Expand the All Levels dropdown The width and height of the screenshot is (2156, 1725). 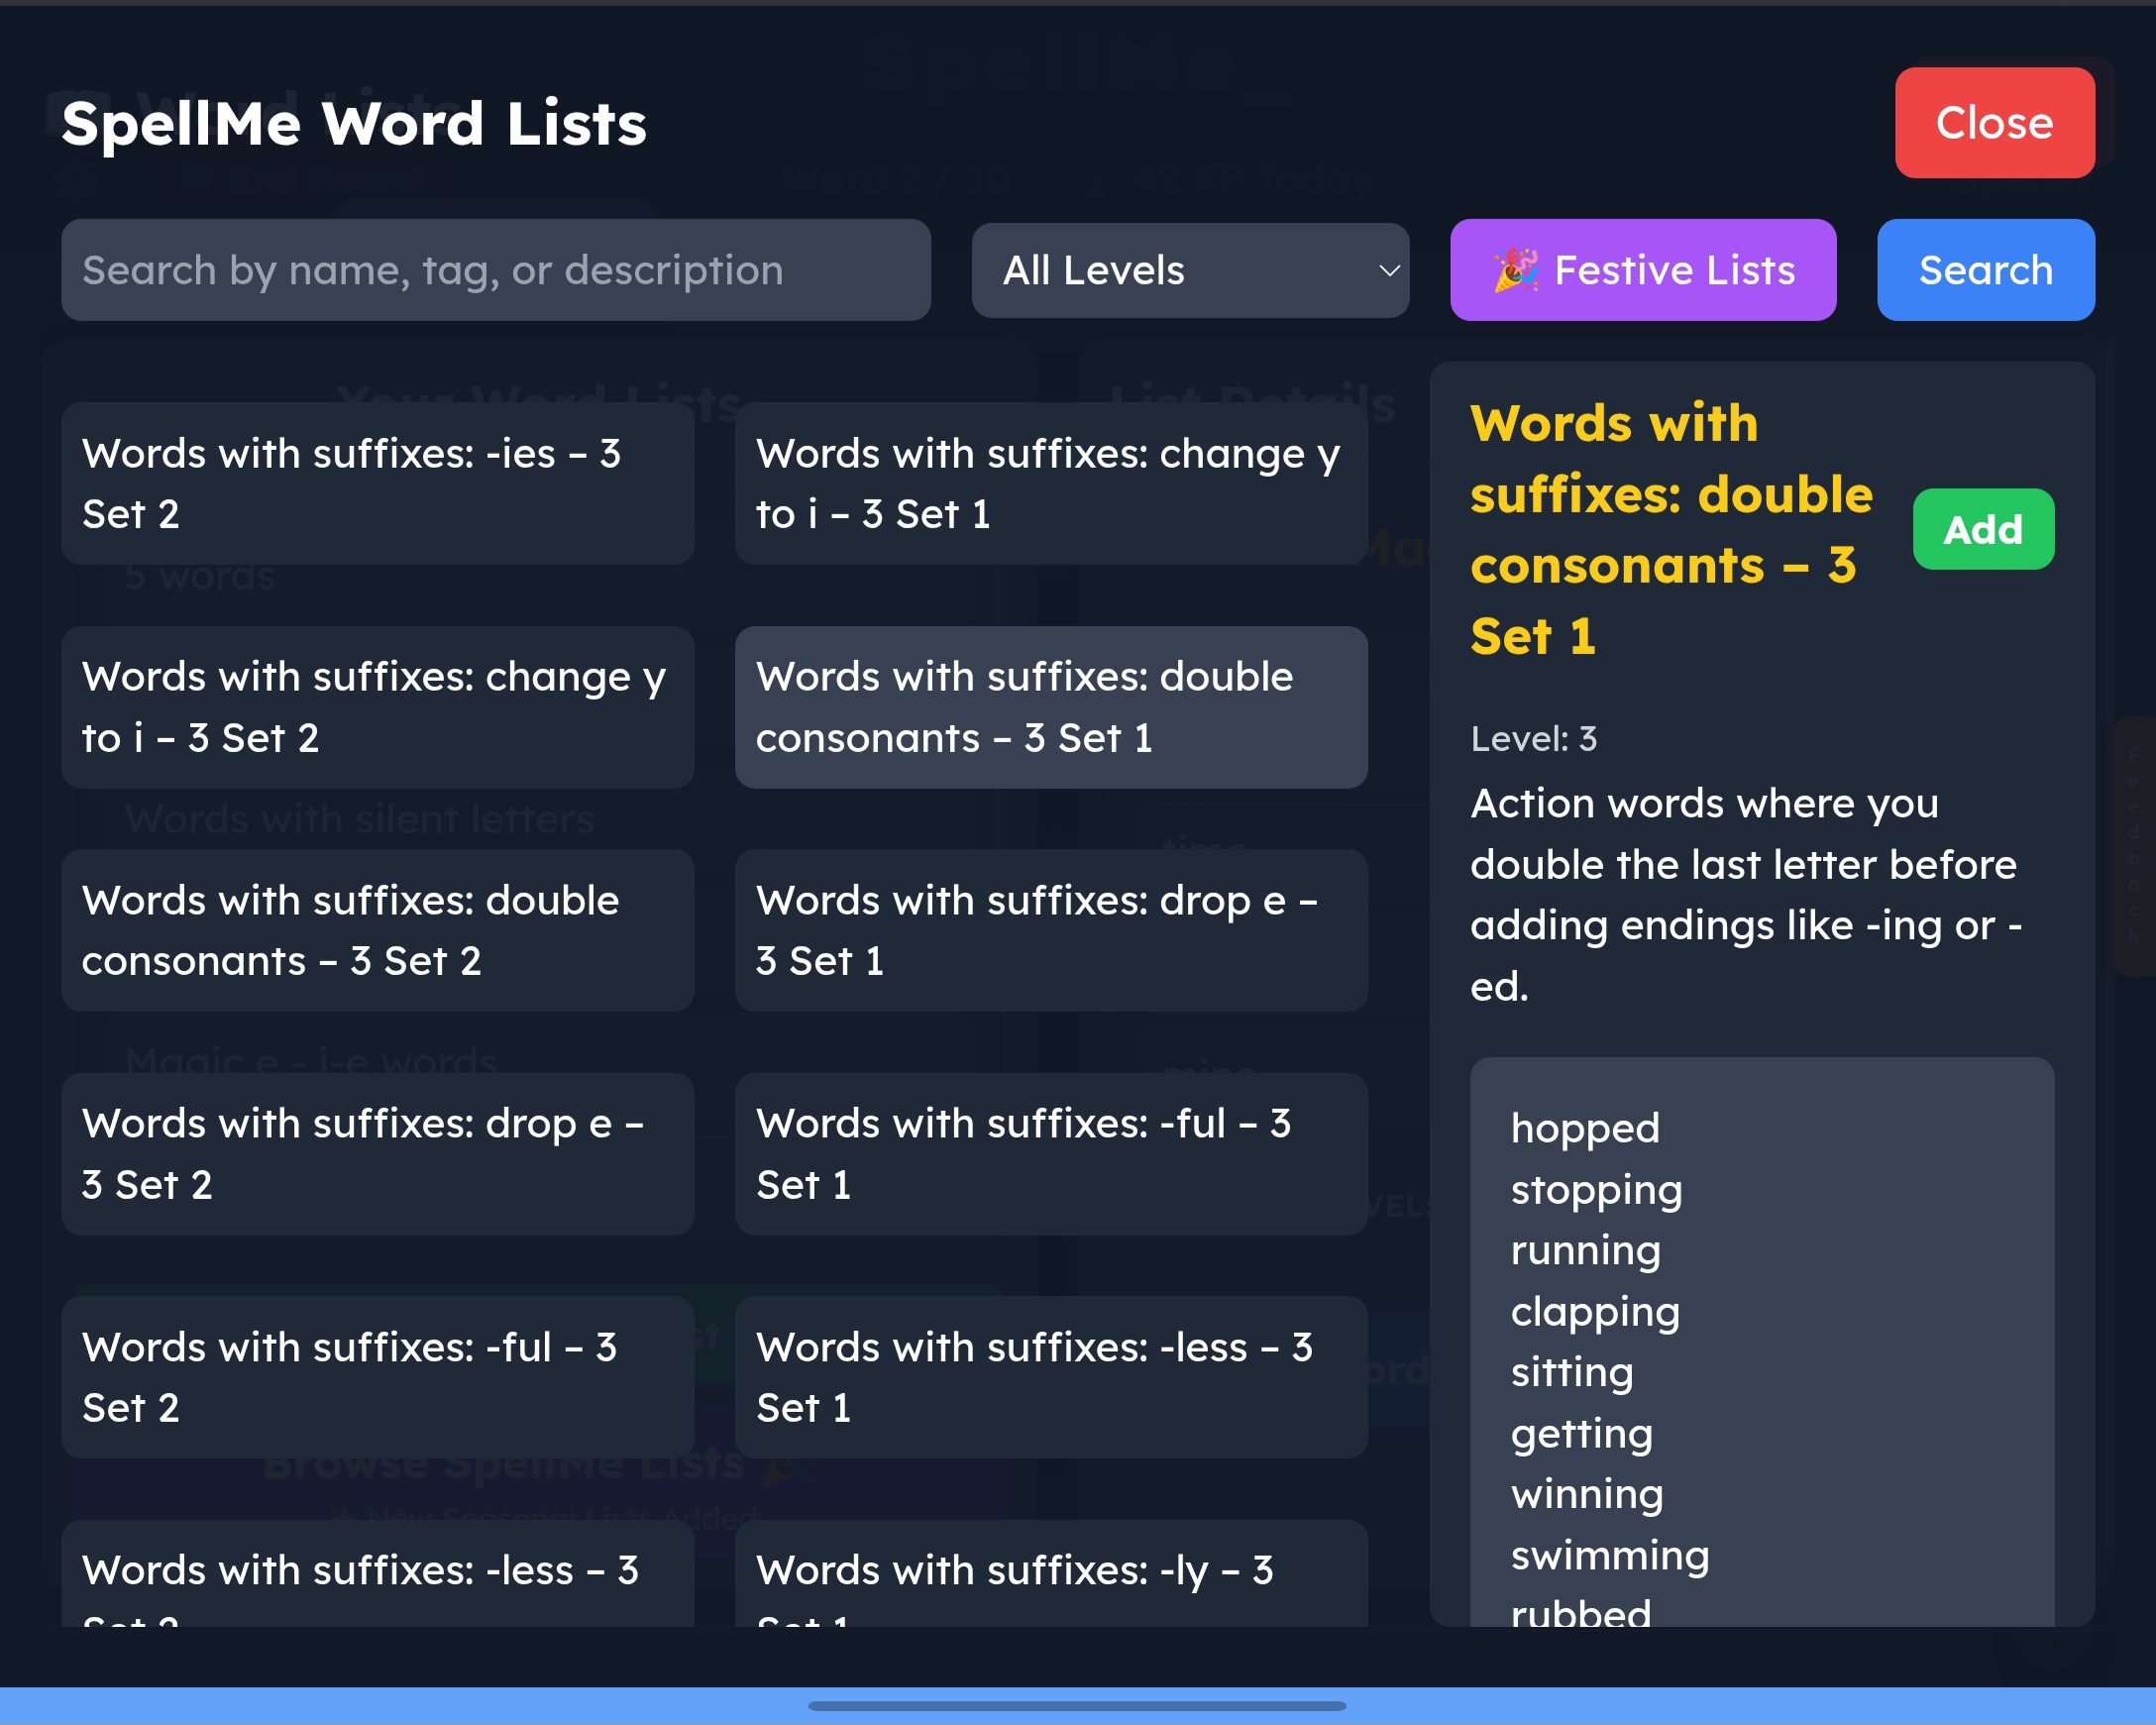[1189, 270]
